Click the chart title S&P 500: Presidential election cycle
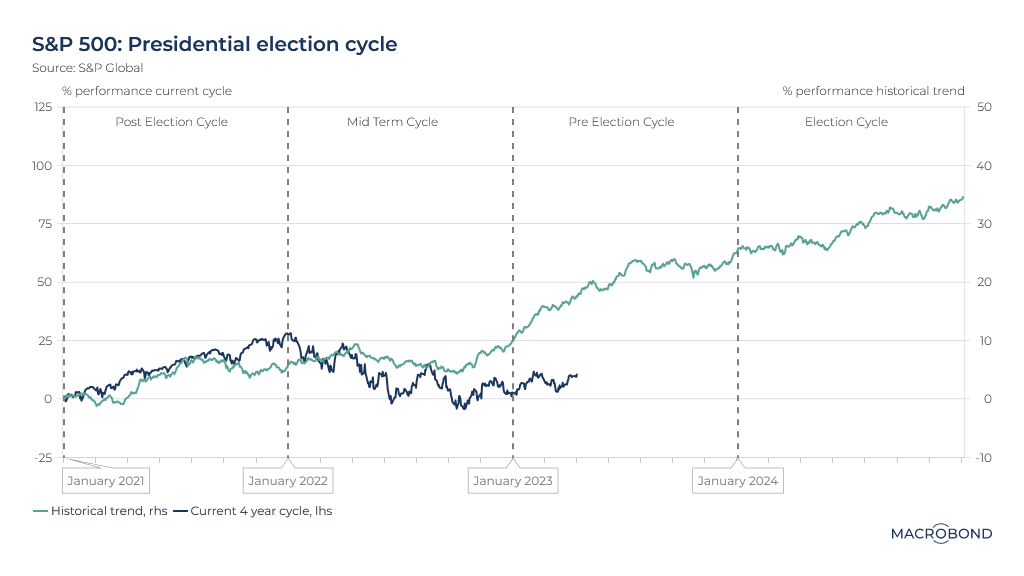The width and height of the screenshot is (1024, 576). click(215, 44)
